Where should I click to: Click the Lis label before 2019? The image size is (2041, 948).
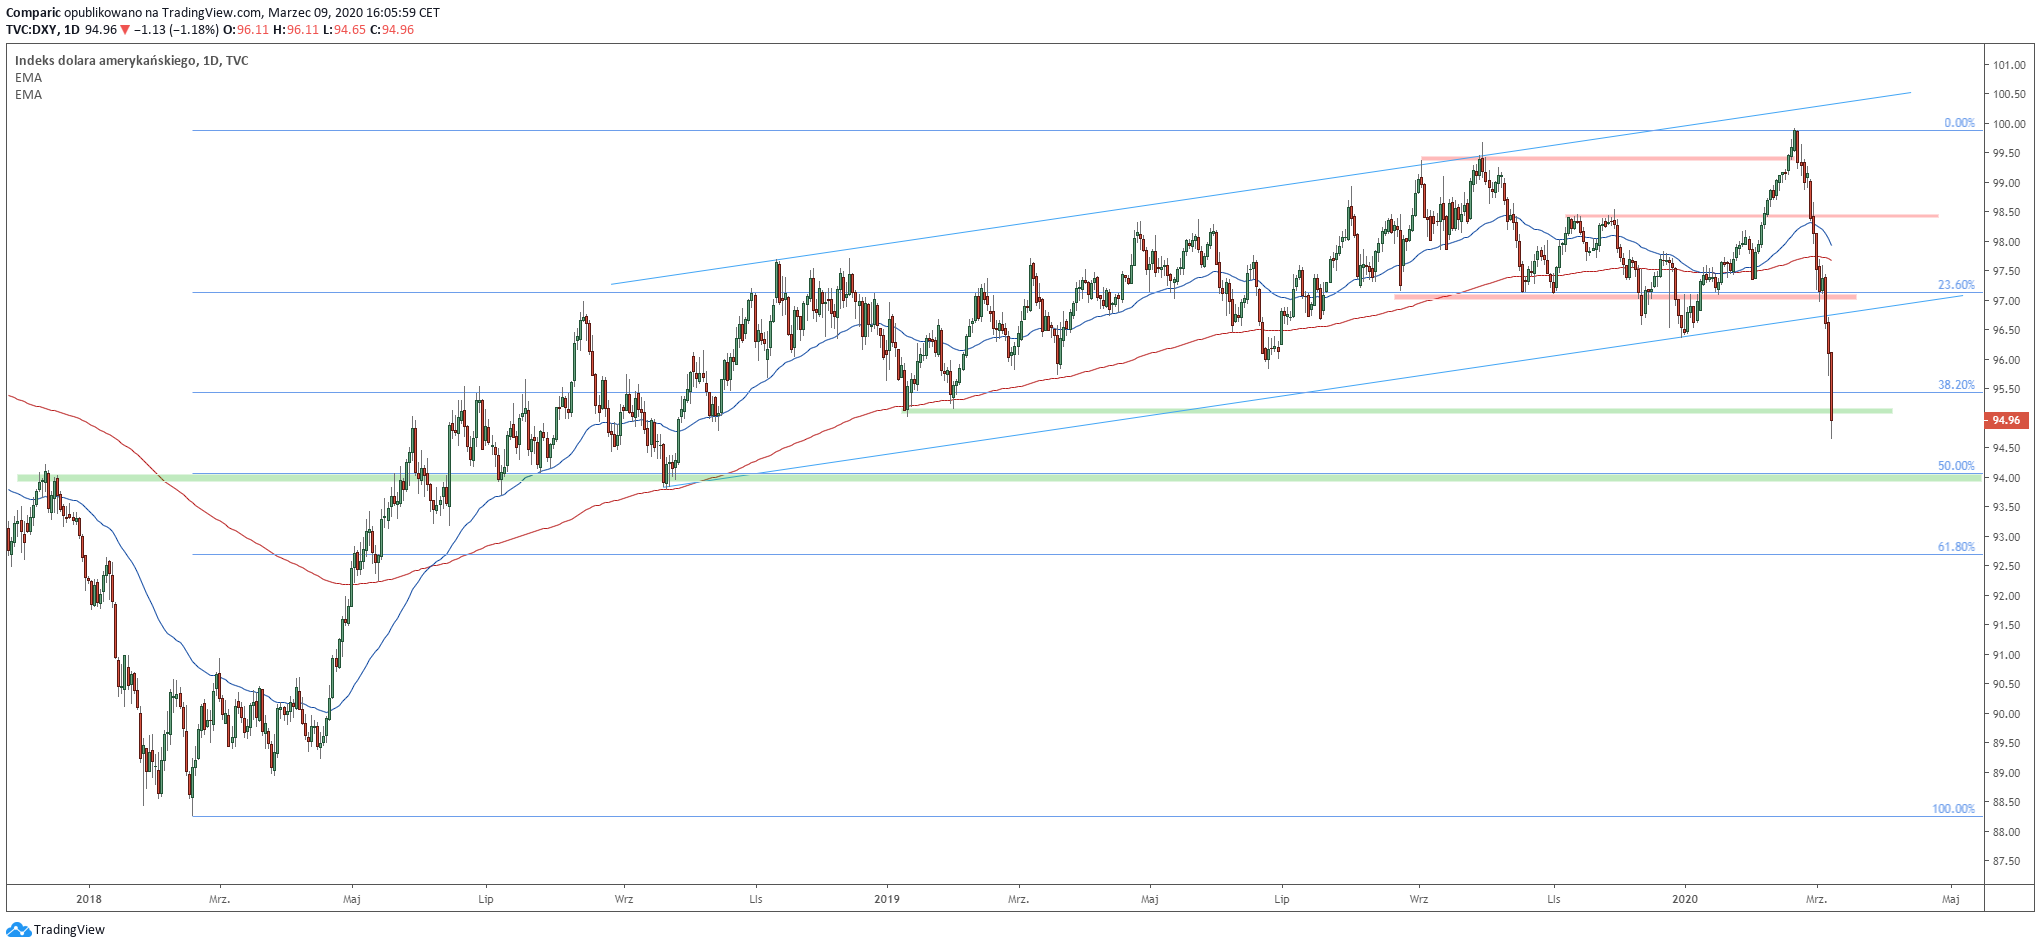756,899
